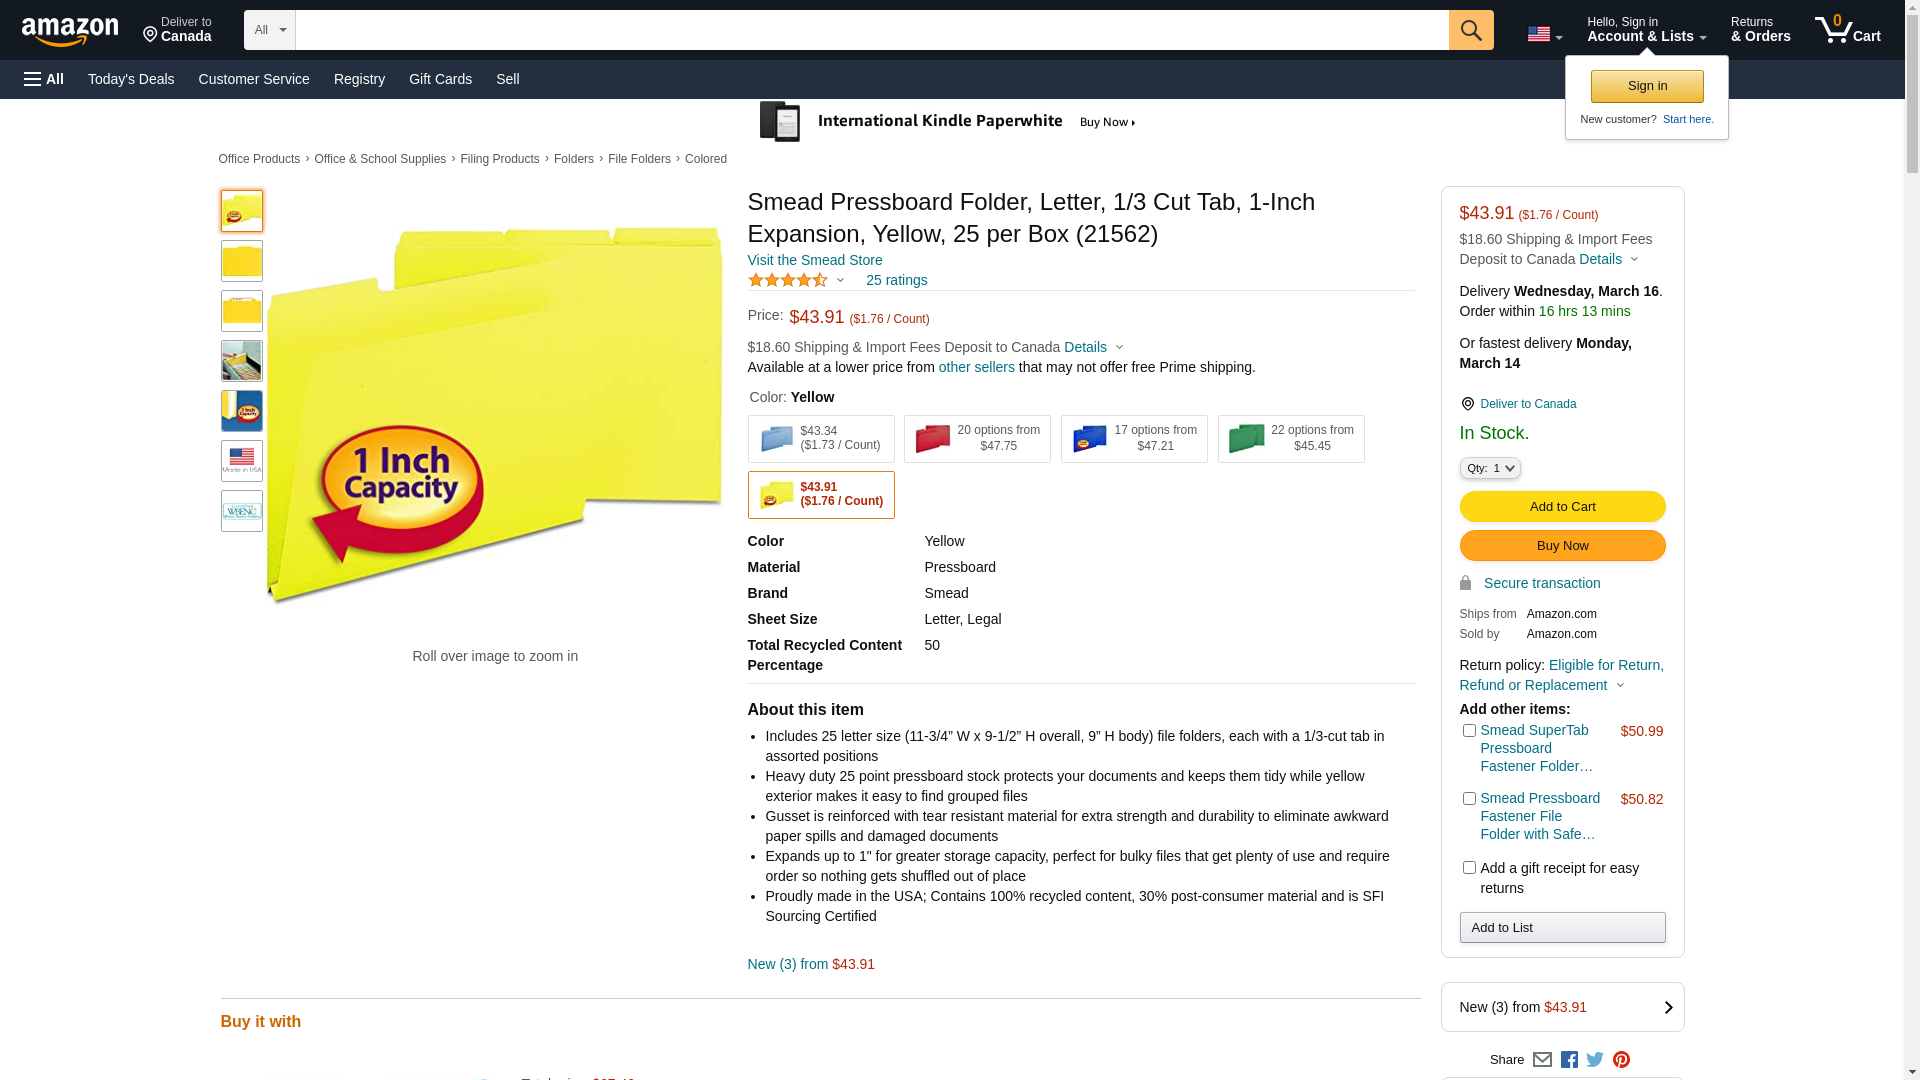1920x1080 pixels.
Task: Check the Smead SuperTab Pressboard Fastener Folder box
Action: tap(1469, 731)
